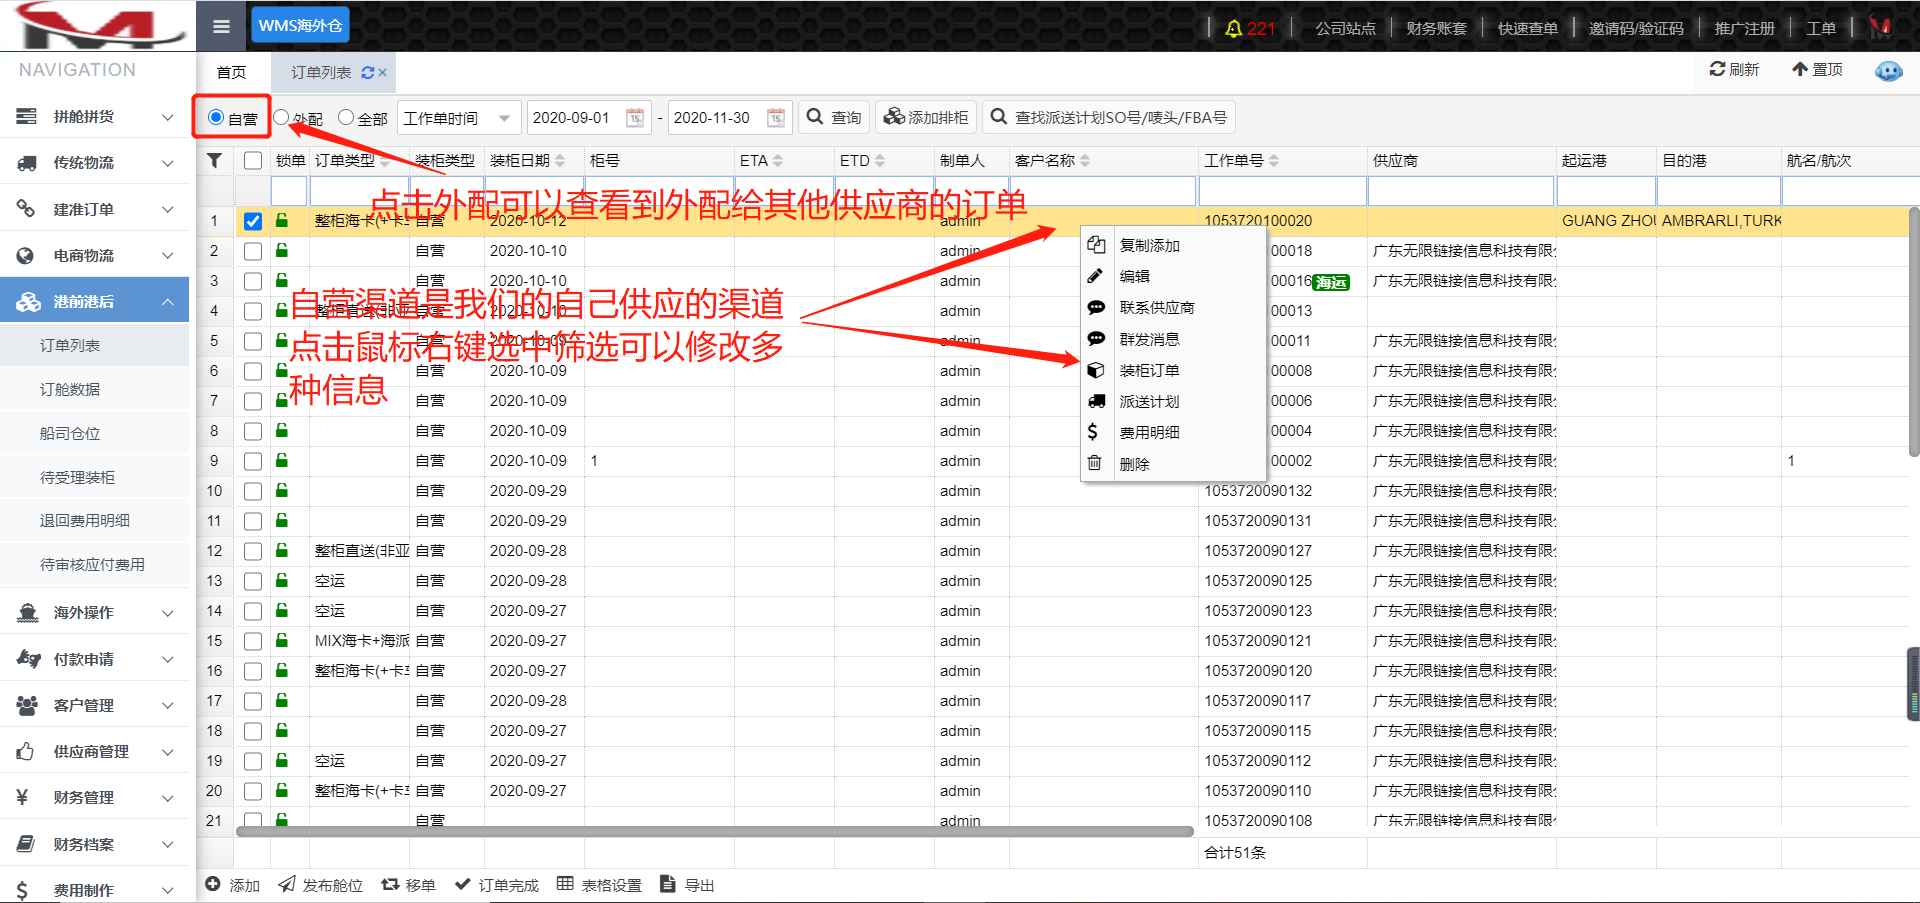This screenshot has width=1920, height=903.
Task: Expand the 海外操作 navigation section
Action: (x=95, y=612)
